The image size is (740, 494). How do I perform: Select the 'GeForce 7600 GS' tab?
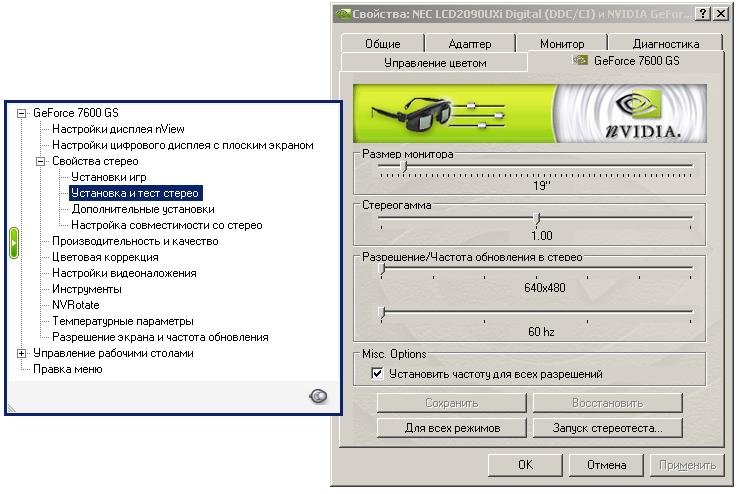coord(626,61)
